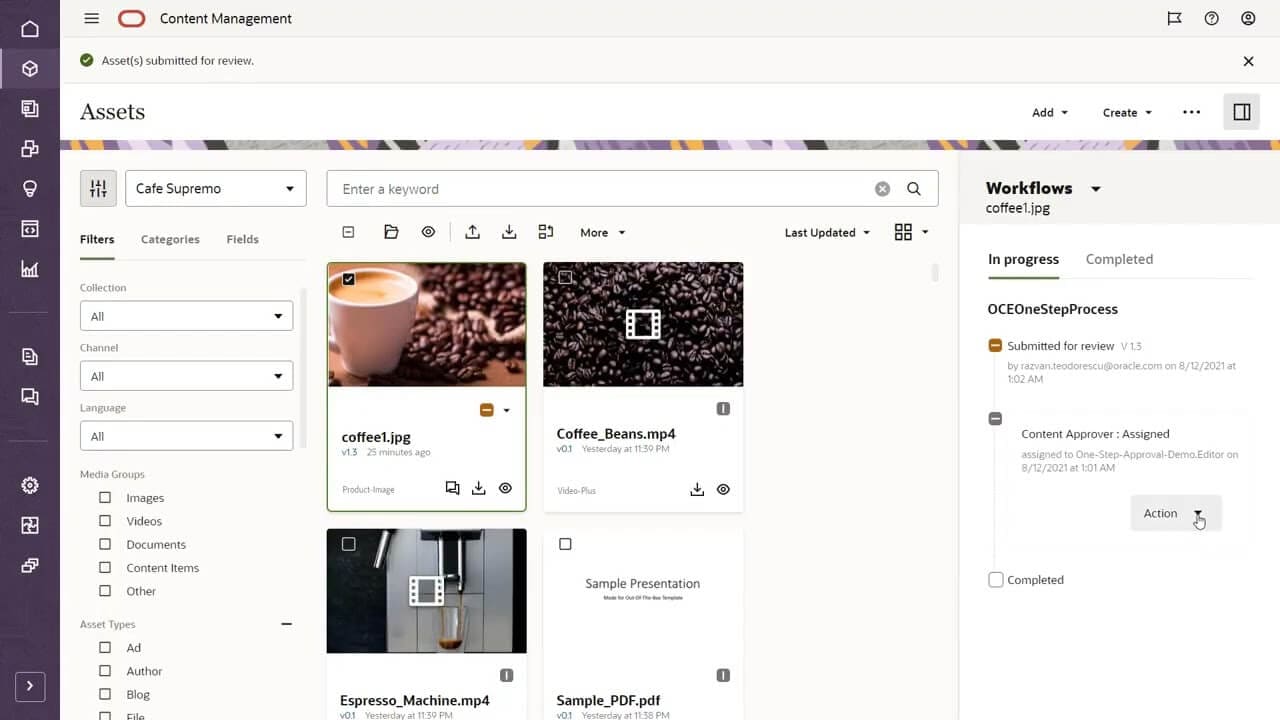Select the Sample_PDF.pdf card checkbox
Viewport: 1280px width, 720px height.
click(x=566, y=544)
